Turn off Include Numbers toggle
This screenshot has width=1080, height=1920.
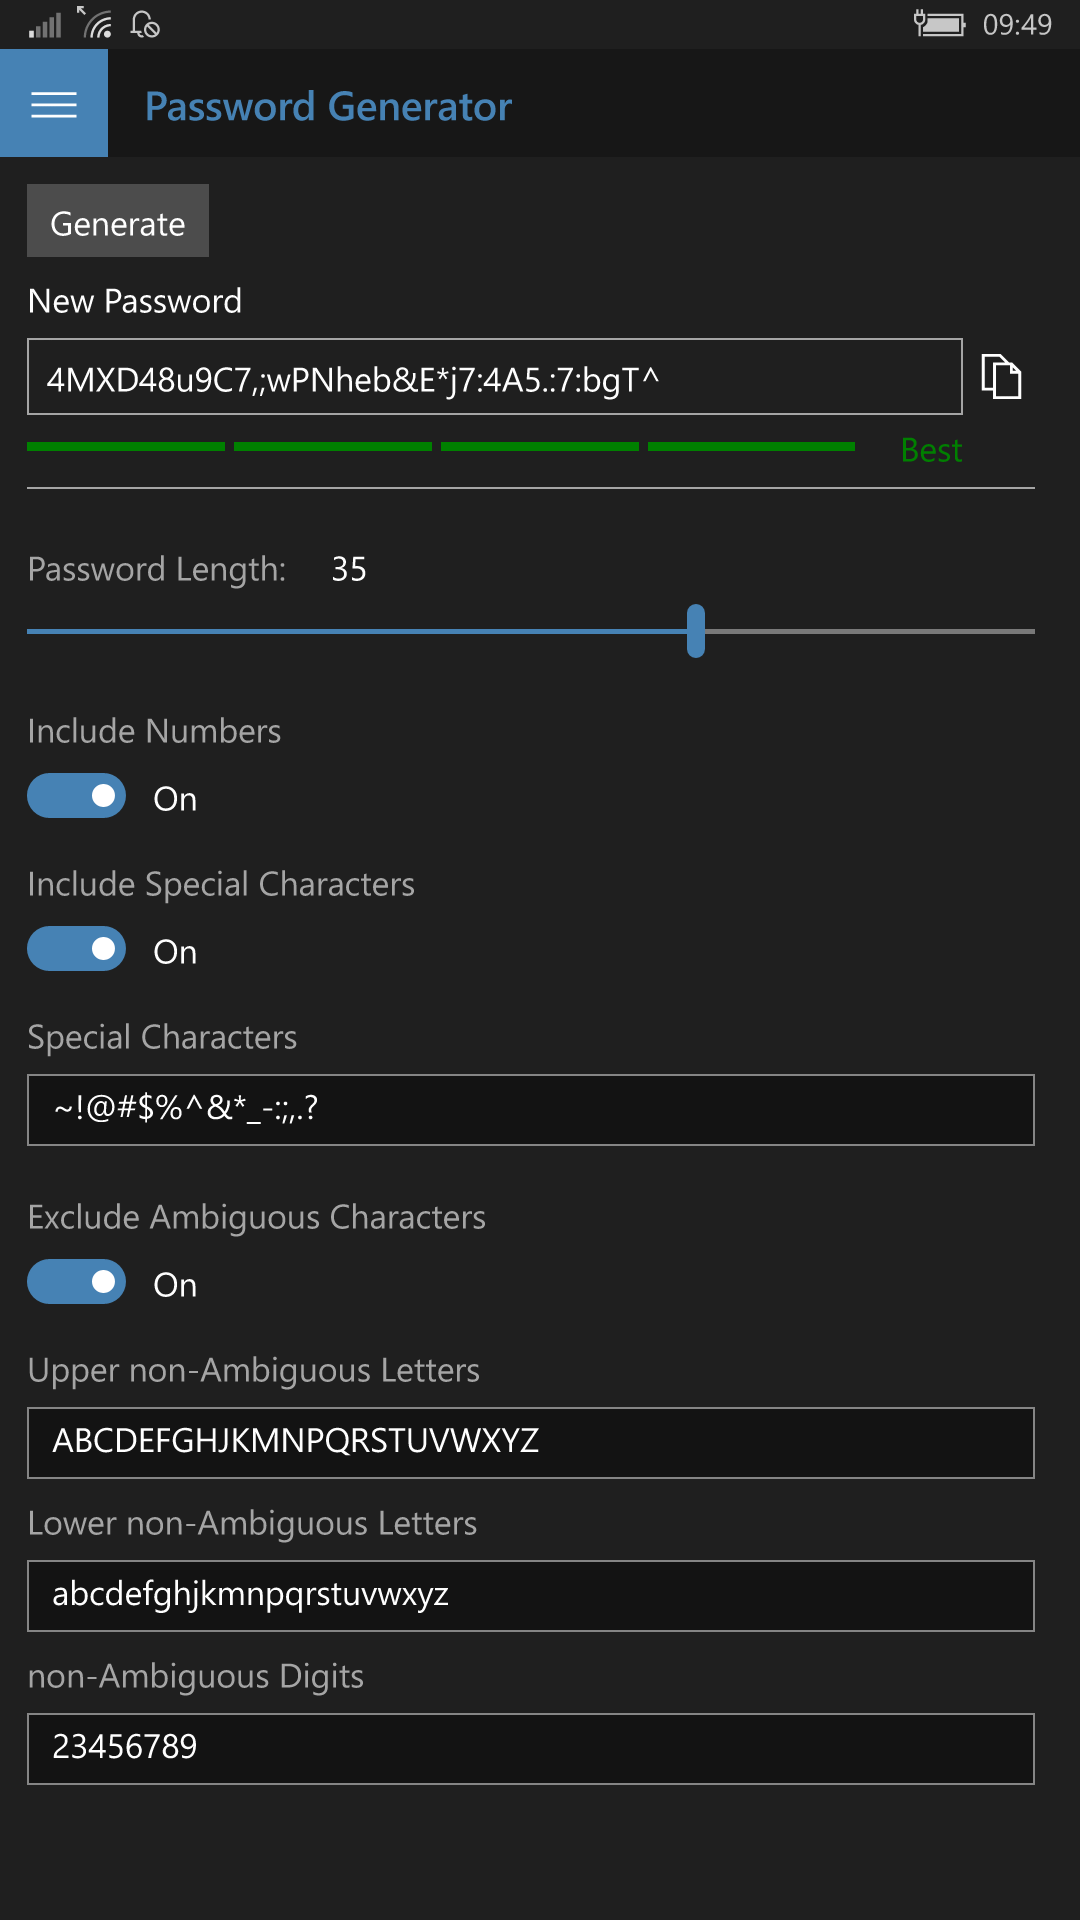pos(77,796)
